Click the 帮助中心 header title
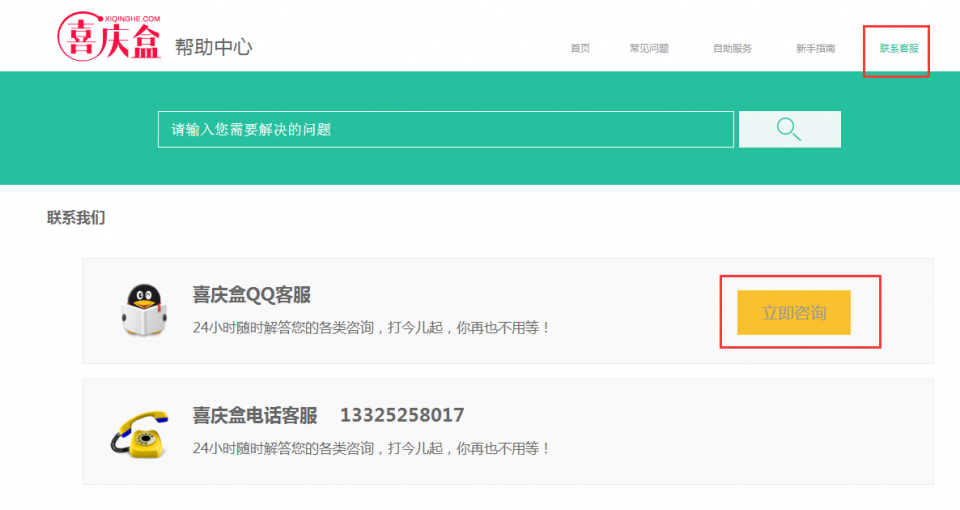 tap(213, 46)
